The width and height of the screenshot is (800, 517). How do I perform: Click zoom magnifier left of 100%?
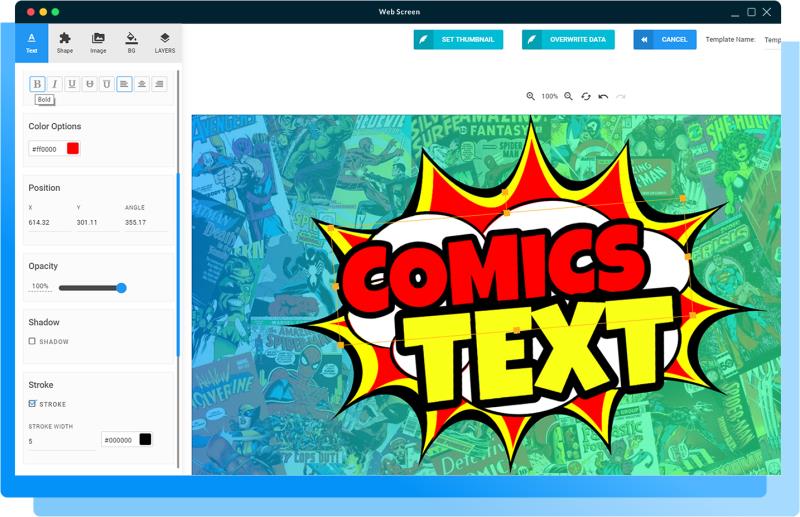531,96
